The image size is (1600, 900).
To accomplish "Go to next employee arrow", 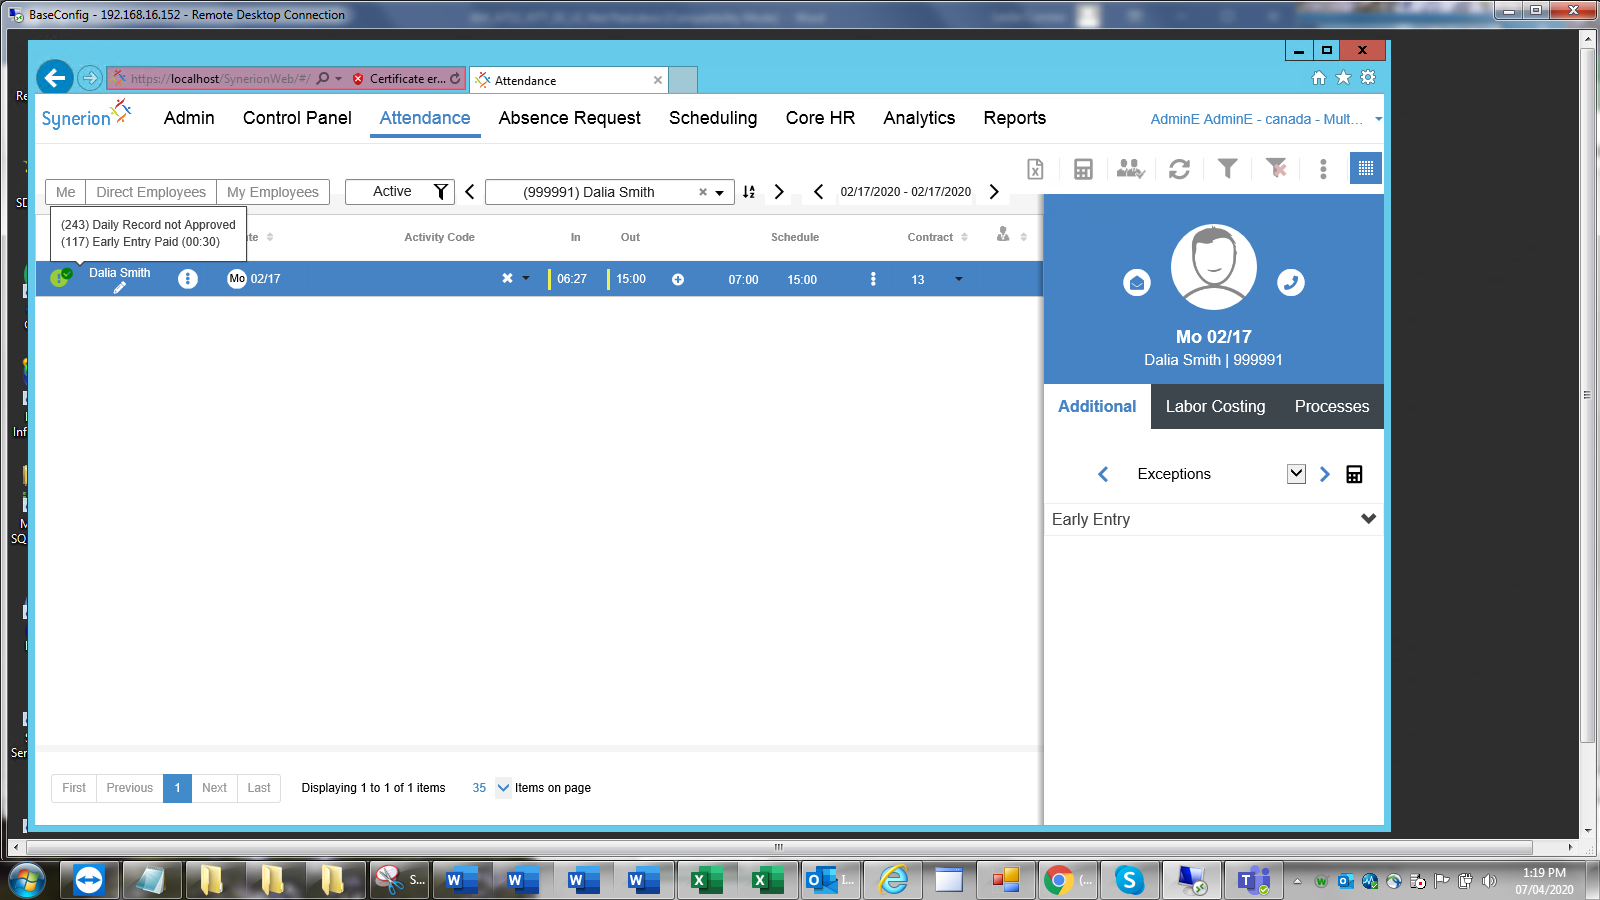I will tap(779, 192).
